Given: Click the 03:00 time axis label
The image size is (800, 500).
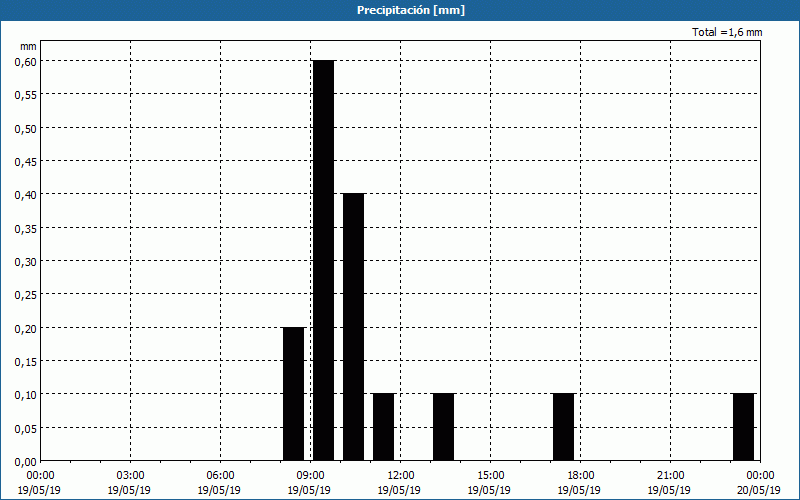Looking at the screenshot, I should pos(130,476).
